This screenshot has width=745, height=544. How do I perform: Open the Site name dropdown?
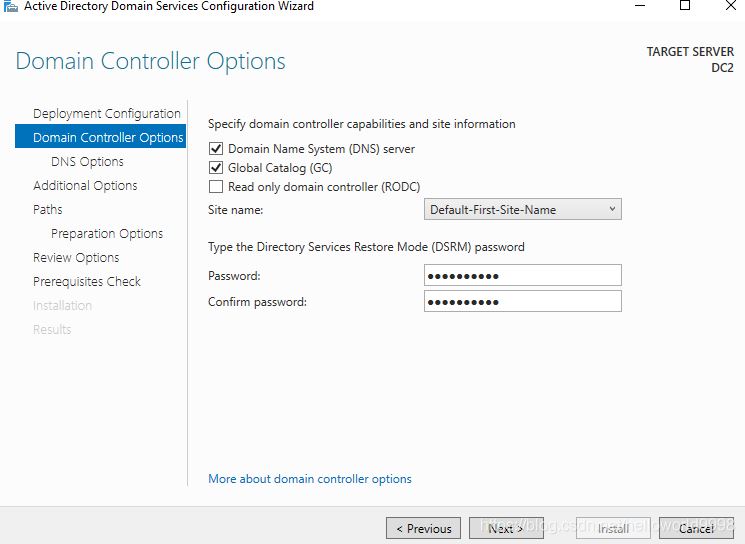[523, 210]
